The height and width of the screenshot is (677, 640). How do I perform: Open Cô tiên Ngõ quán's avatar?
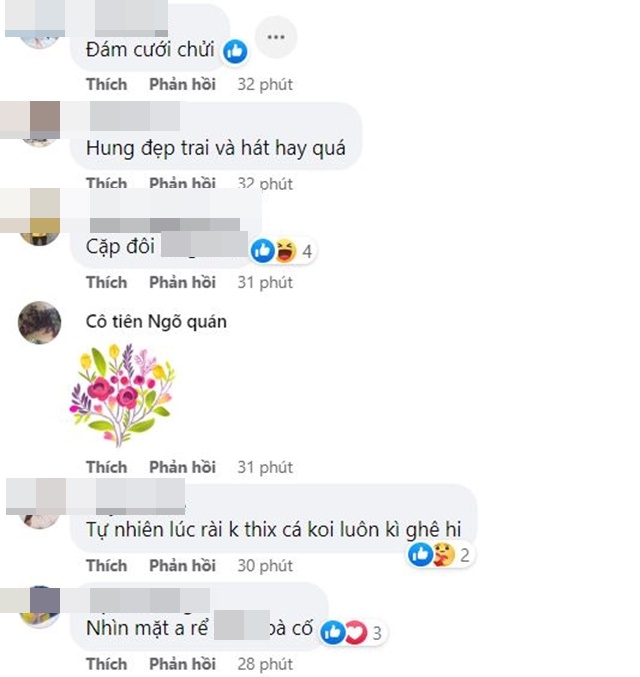(x=39, y=323)
